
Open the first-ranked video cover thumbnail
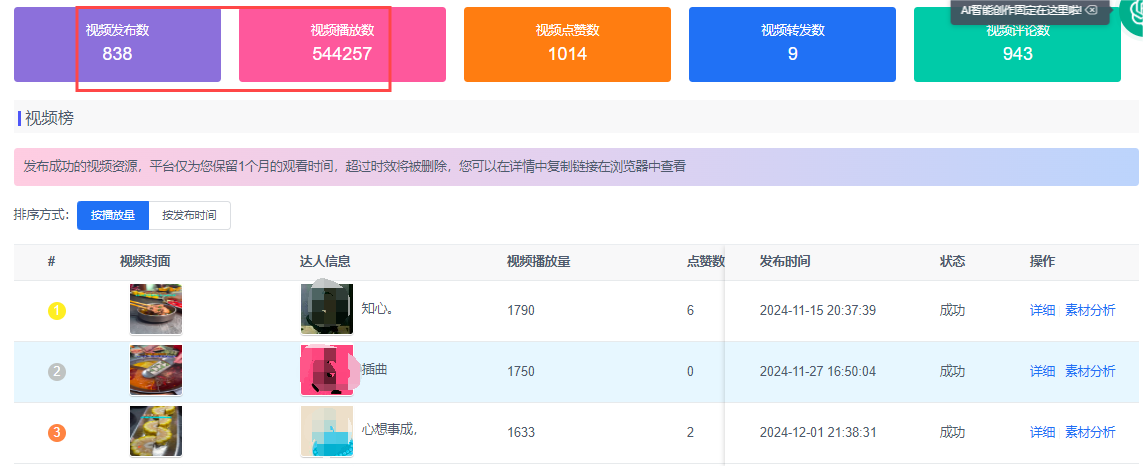(x=156, y=309)
